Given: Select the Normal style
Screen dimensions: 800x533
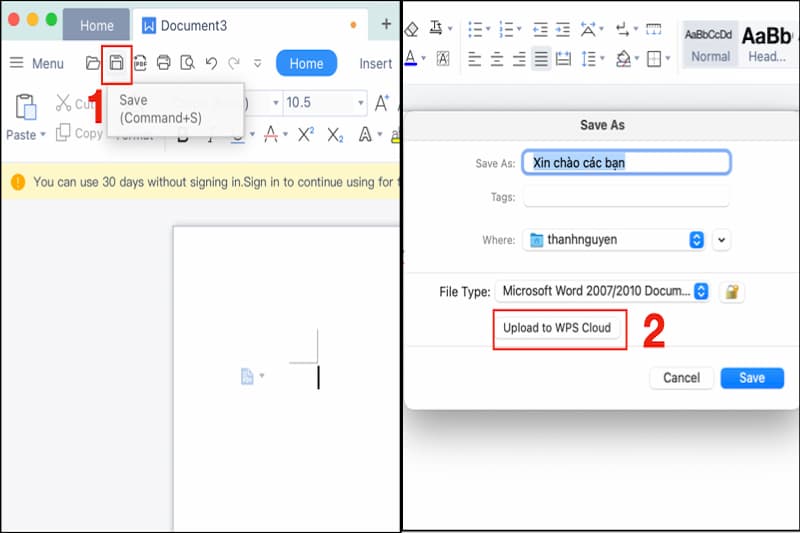Looking at the screenshot, I should 710,45.
